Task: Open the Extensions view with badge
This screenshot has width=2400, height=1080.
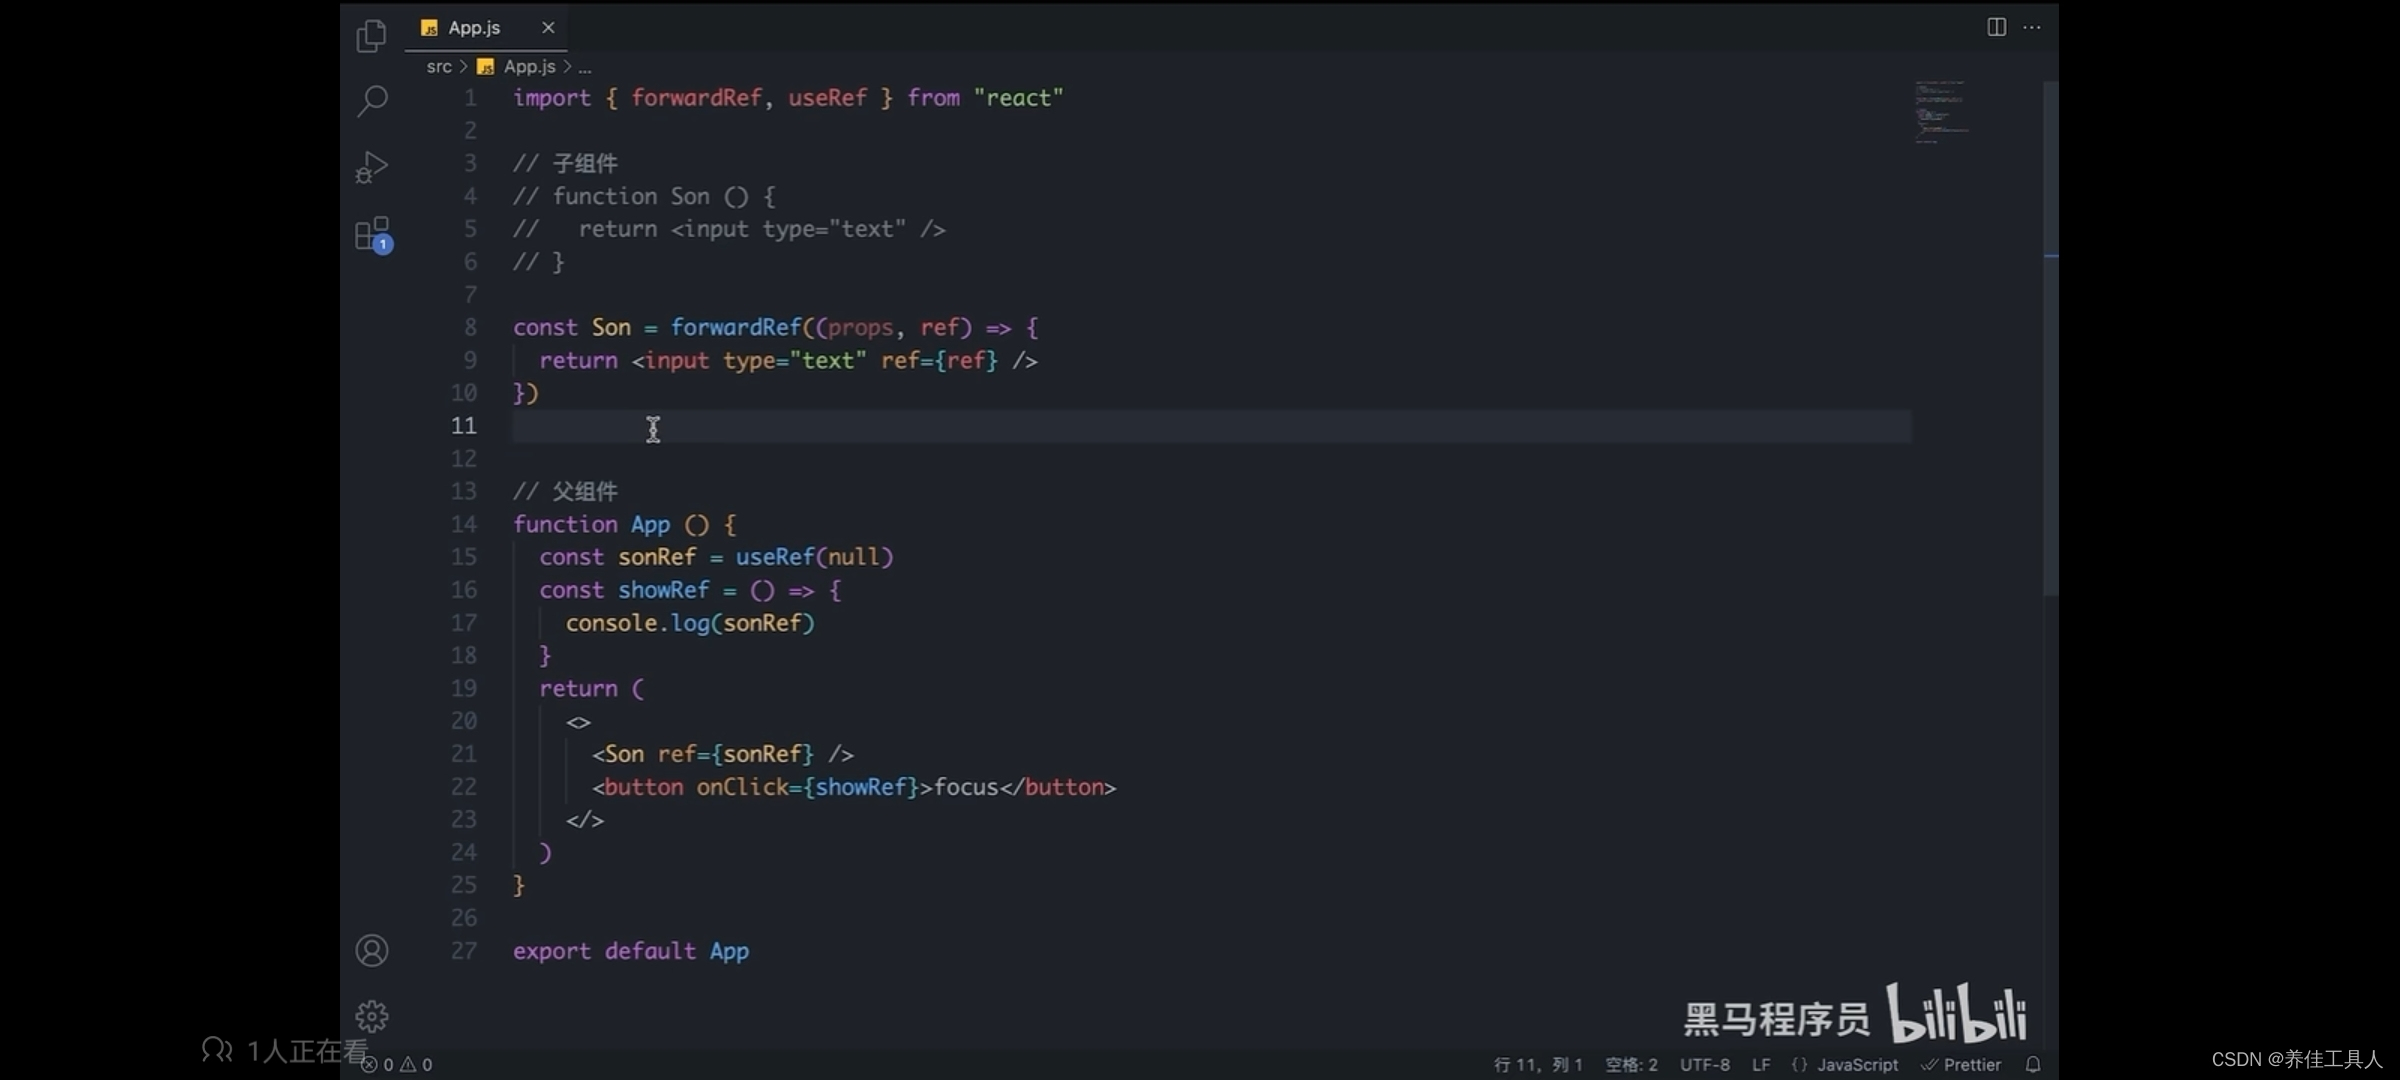Action: 373,235
